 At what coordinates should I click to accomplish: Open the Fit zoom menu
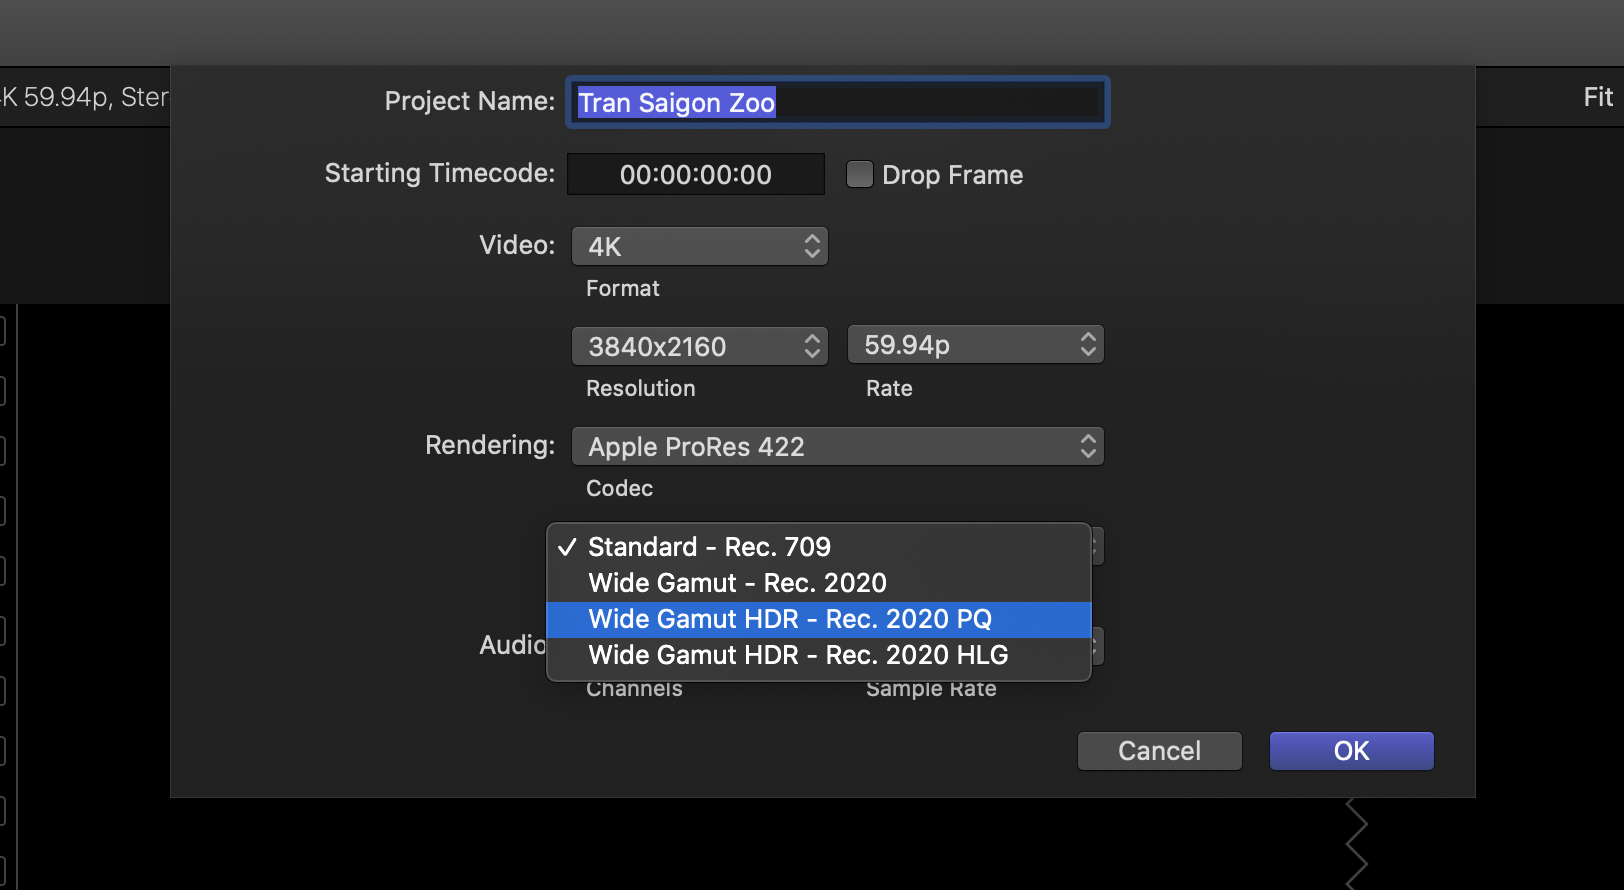1597,97
